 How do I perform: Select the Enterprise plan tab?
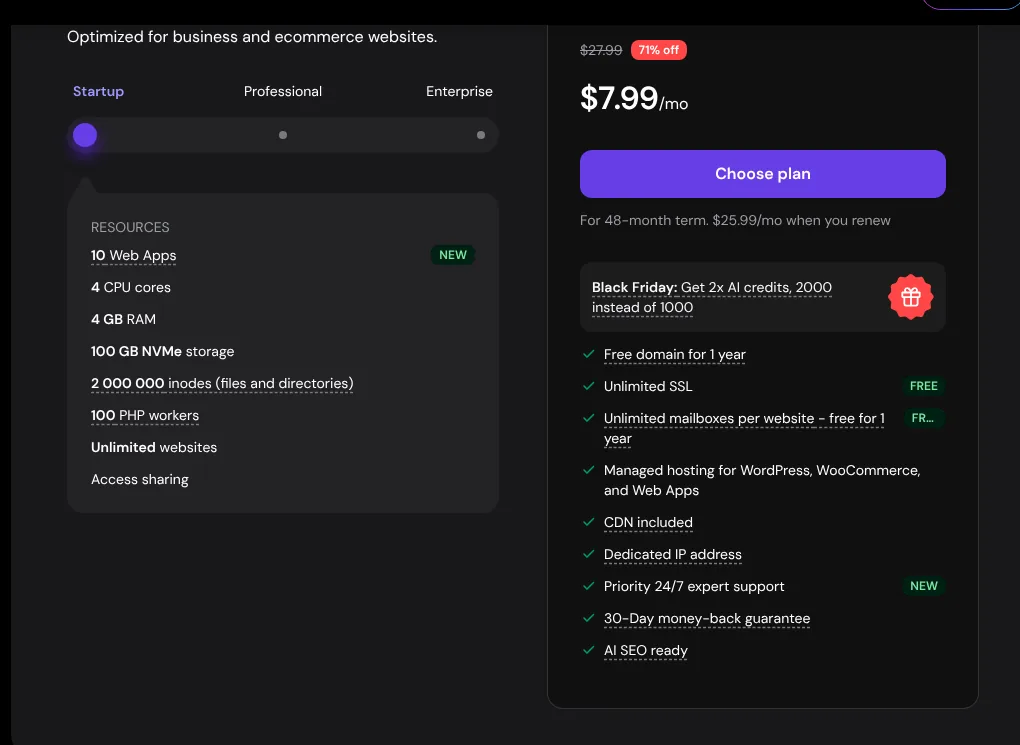[x=459, y=91]
